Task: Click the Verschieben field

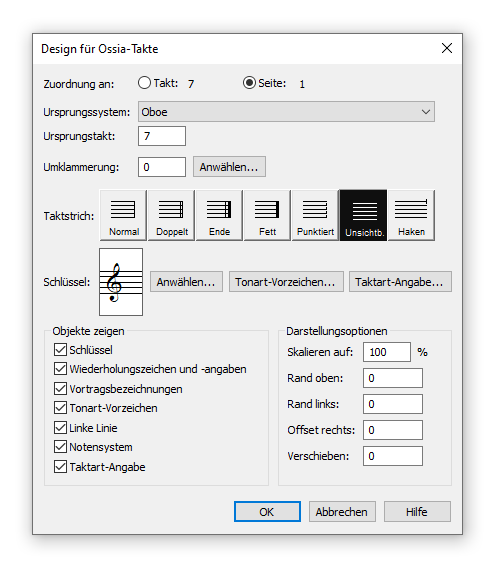Action: click(393, 456)
